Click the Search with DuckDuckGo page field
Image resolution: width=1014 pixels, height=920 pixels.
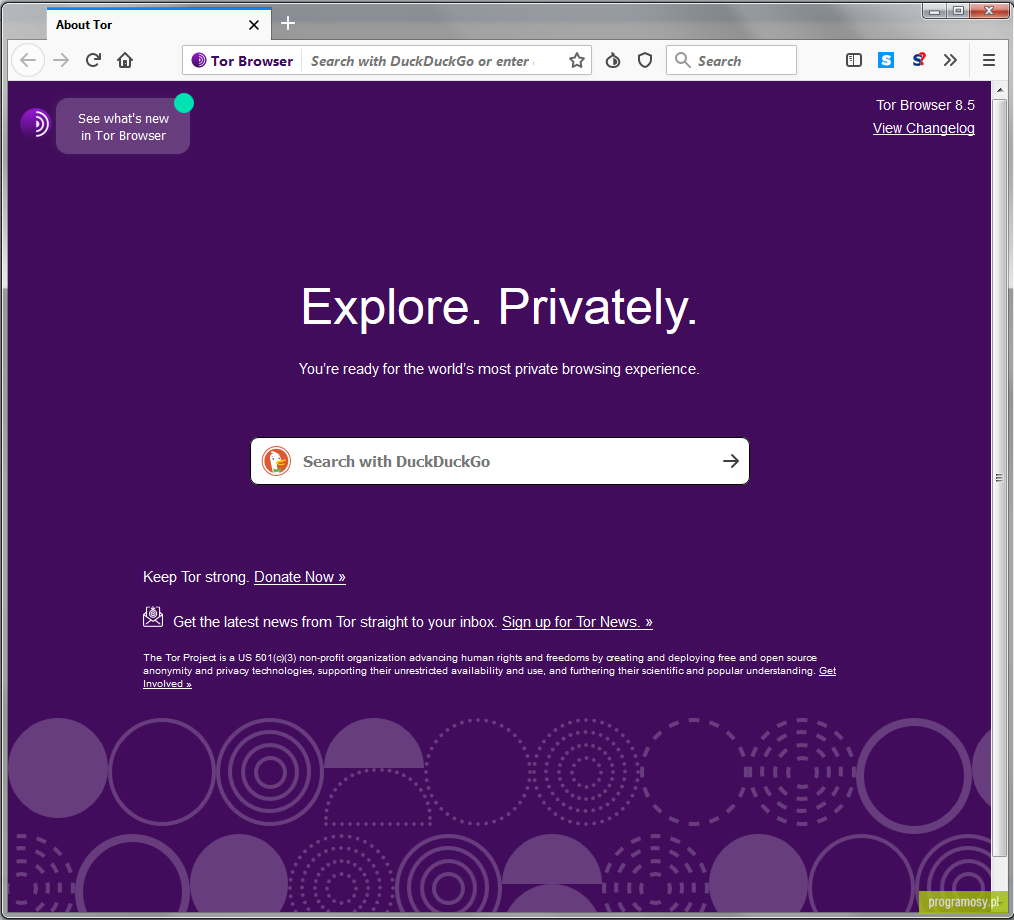pos(500,461)
